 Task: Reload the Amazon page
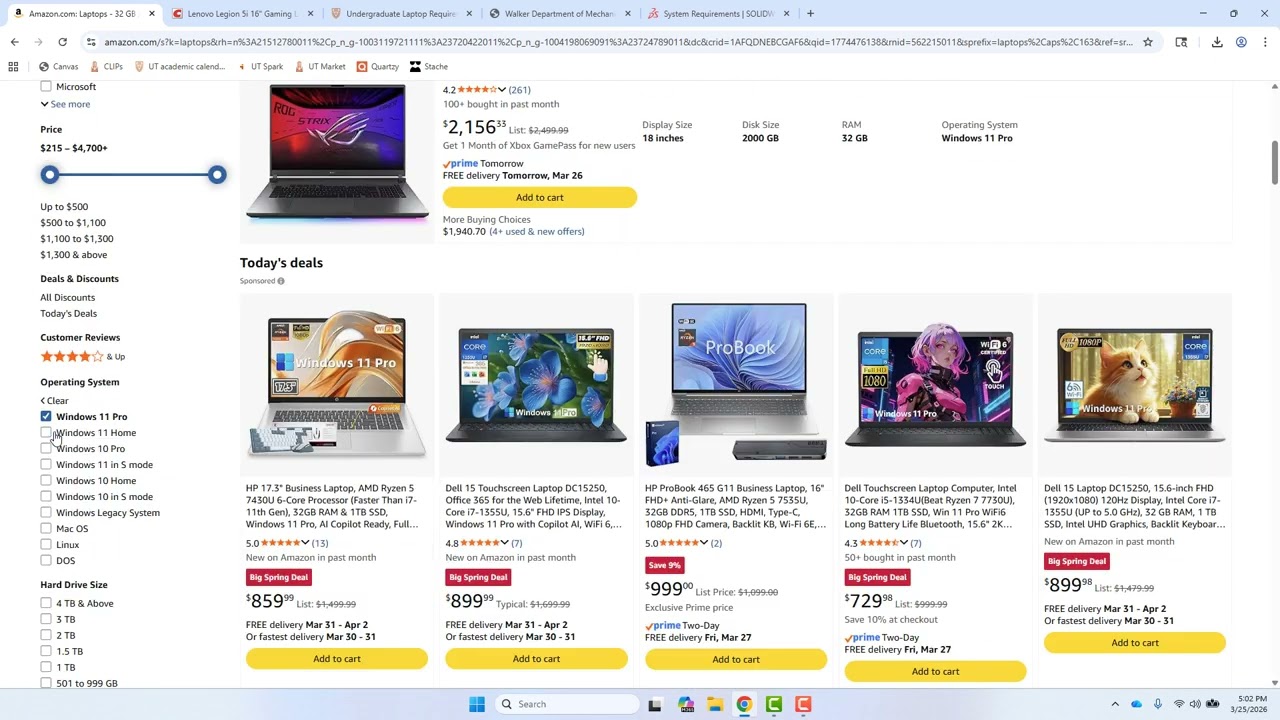(x=62, y=42)
